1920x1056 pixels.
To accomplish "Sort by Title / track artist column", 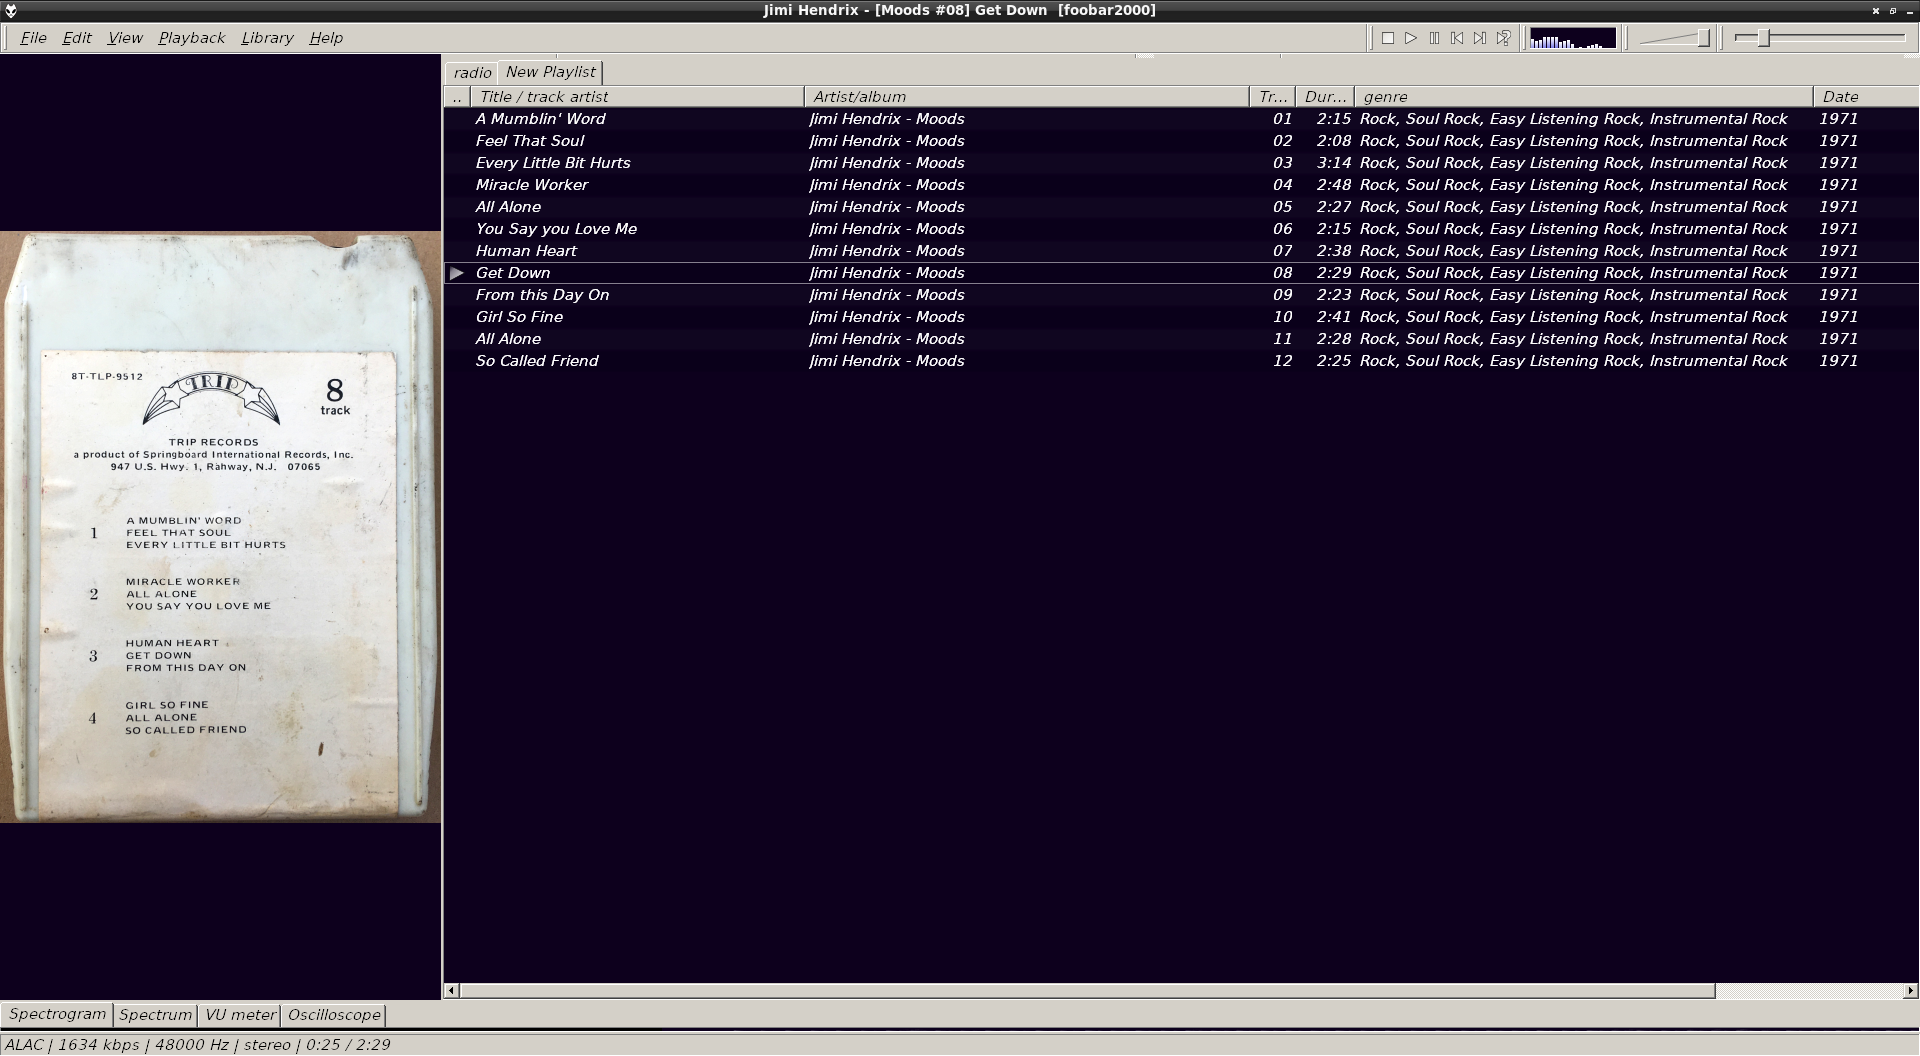I will tap(637, 97).
